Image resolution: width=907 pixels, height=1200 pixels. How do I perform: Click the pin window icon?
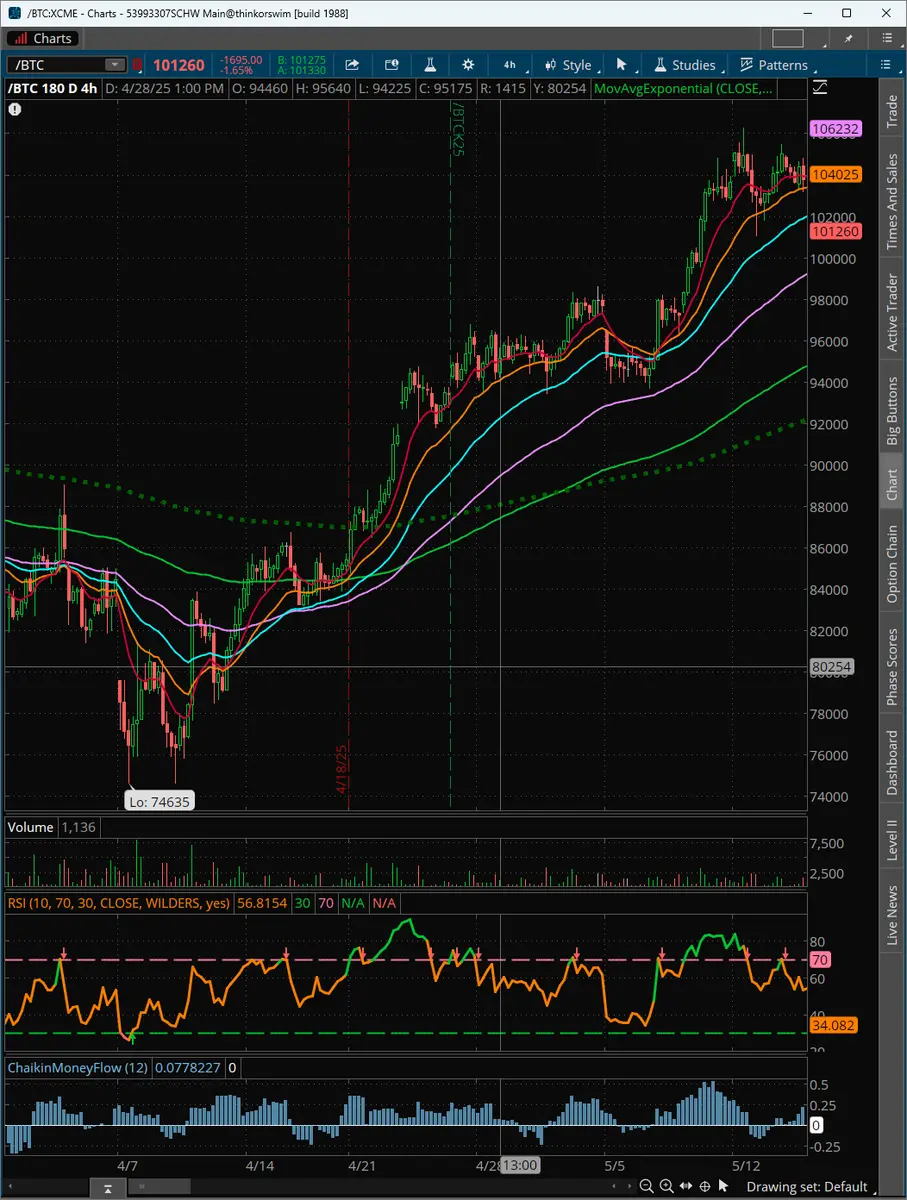click(850, 38)
